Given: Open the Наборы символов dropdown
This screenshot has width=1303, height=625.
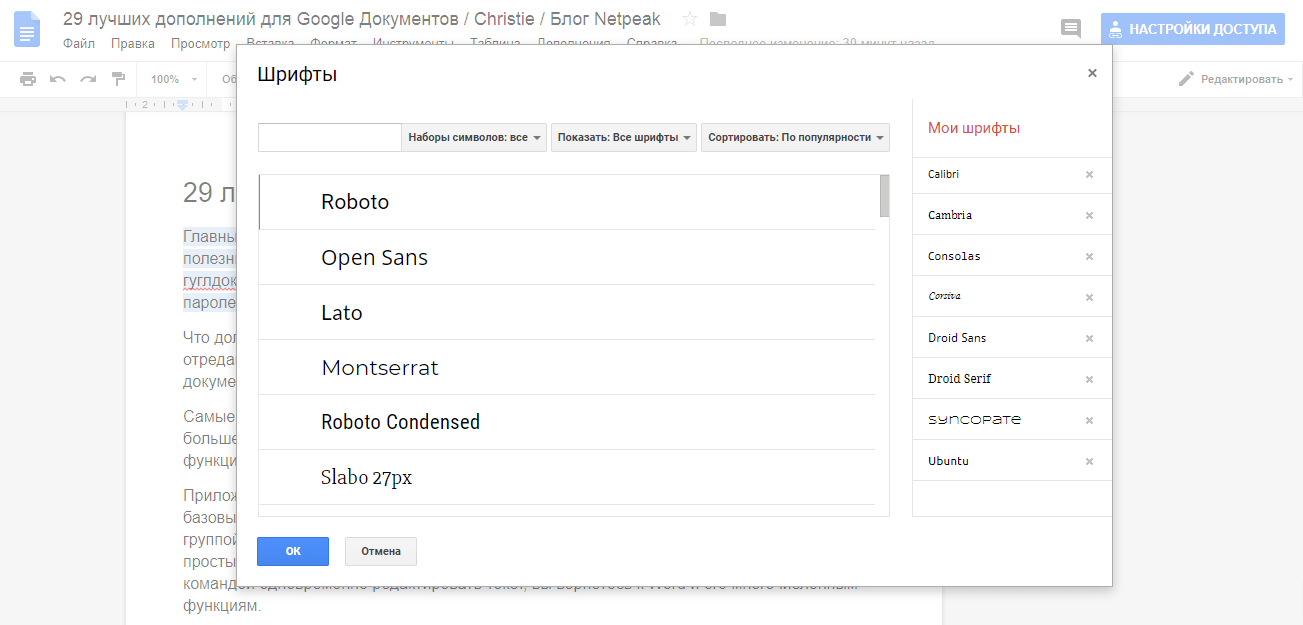Looking at the screenshot, I should click(x=474, y=137).
